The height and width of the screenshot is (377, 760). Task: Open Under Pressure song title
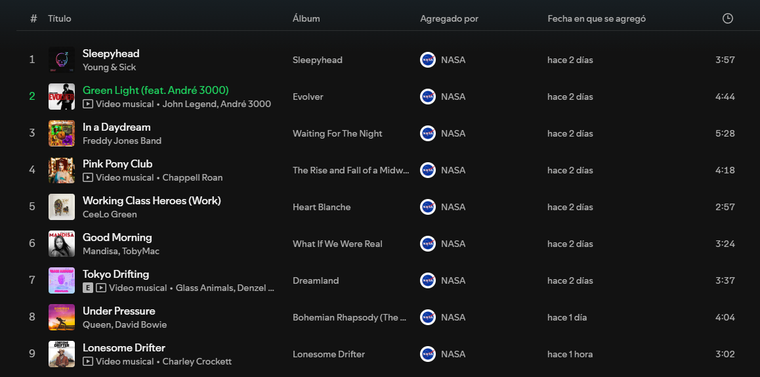coord(119,311)
